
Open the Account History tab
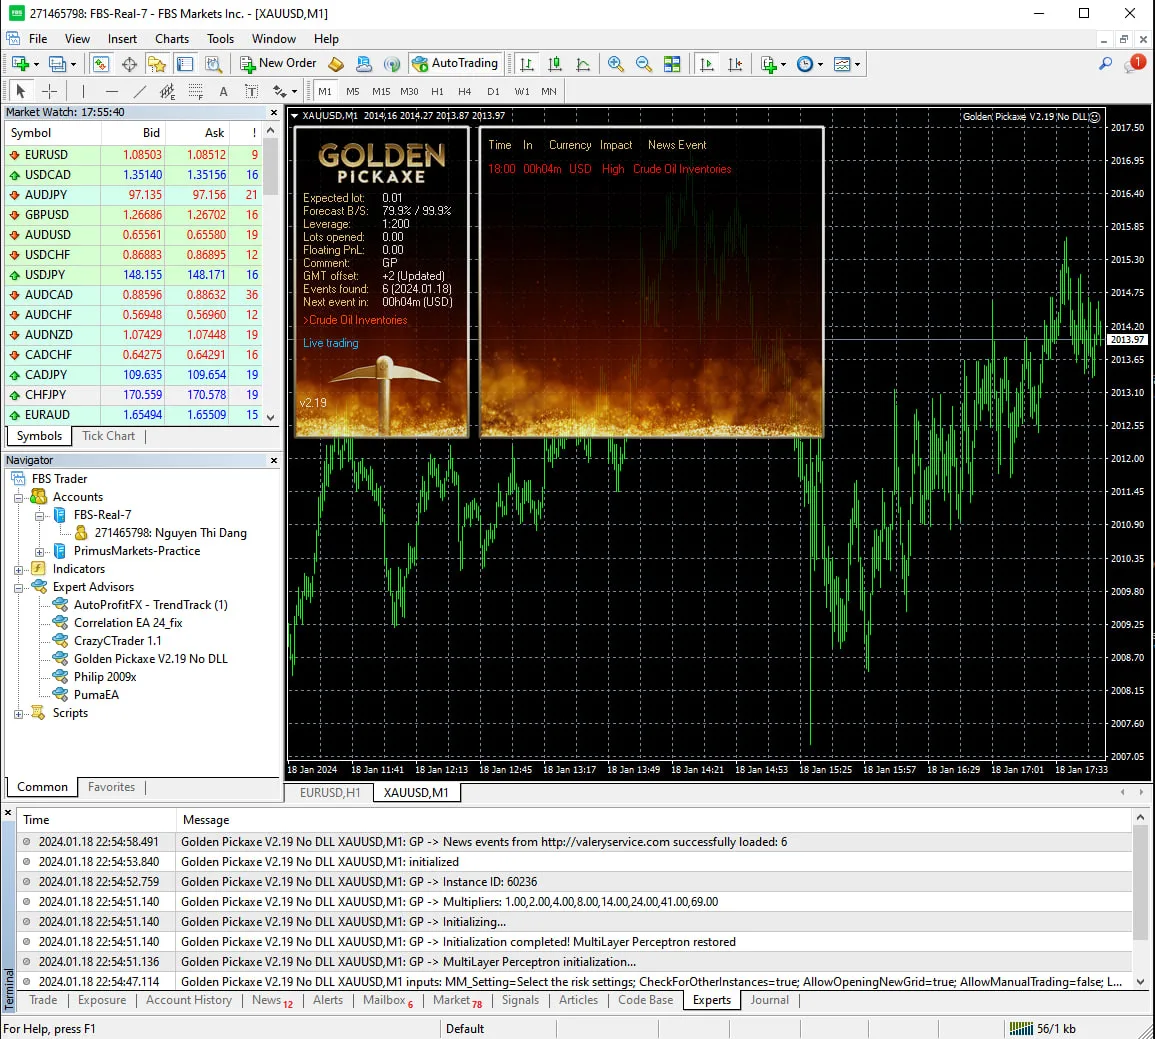tap(189, 1000)
